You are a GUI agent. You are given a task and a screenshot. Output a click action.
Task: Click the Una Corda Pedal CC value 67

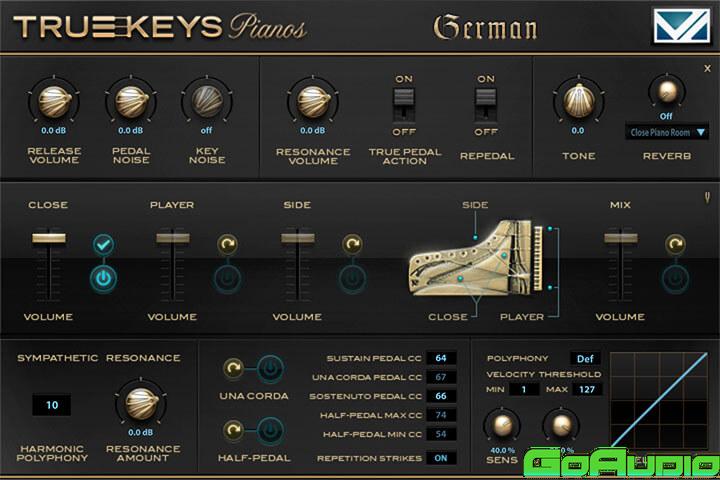pyautogui.click(x=441, y=377)
